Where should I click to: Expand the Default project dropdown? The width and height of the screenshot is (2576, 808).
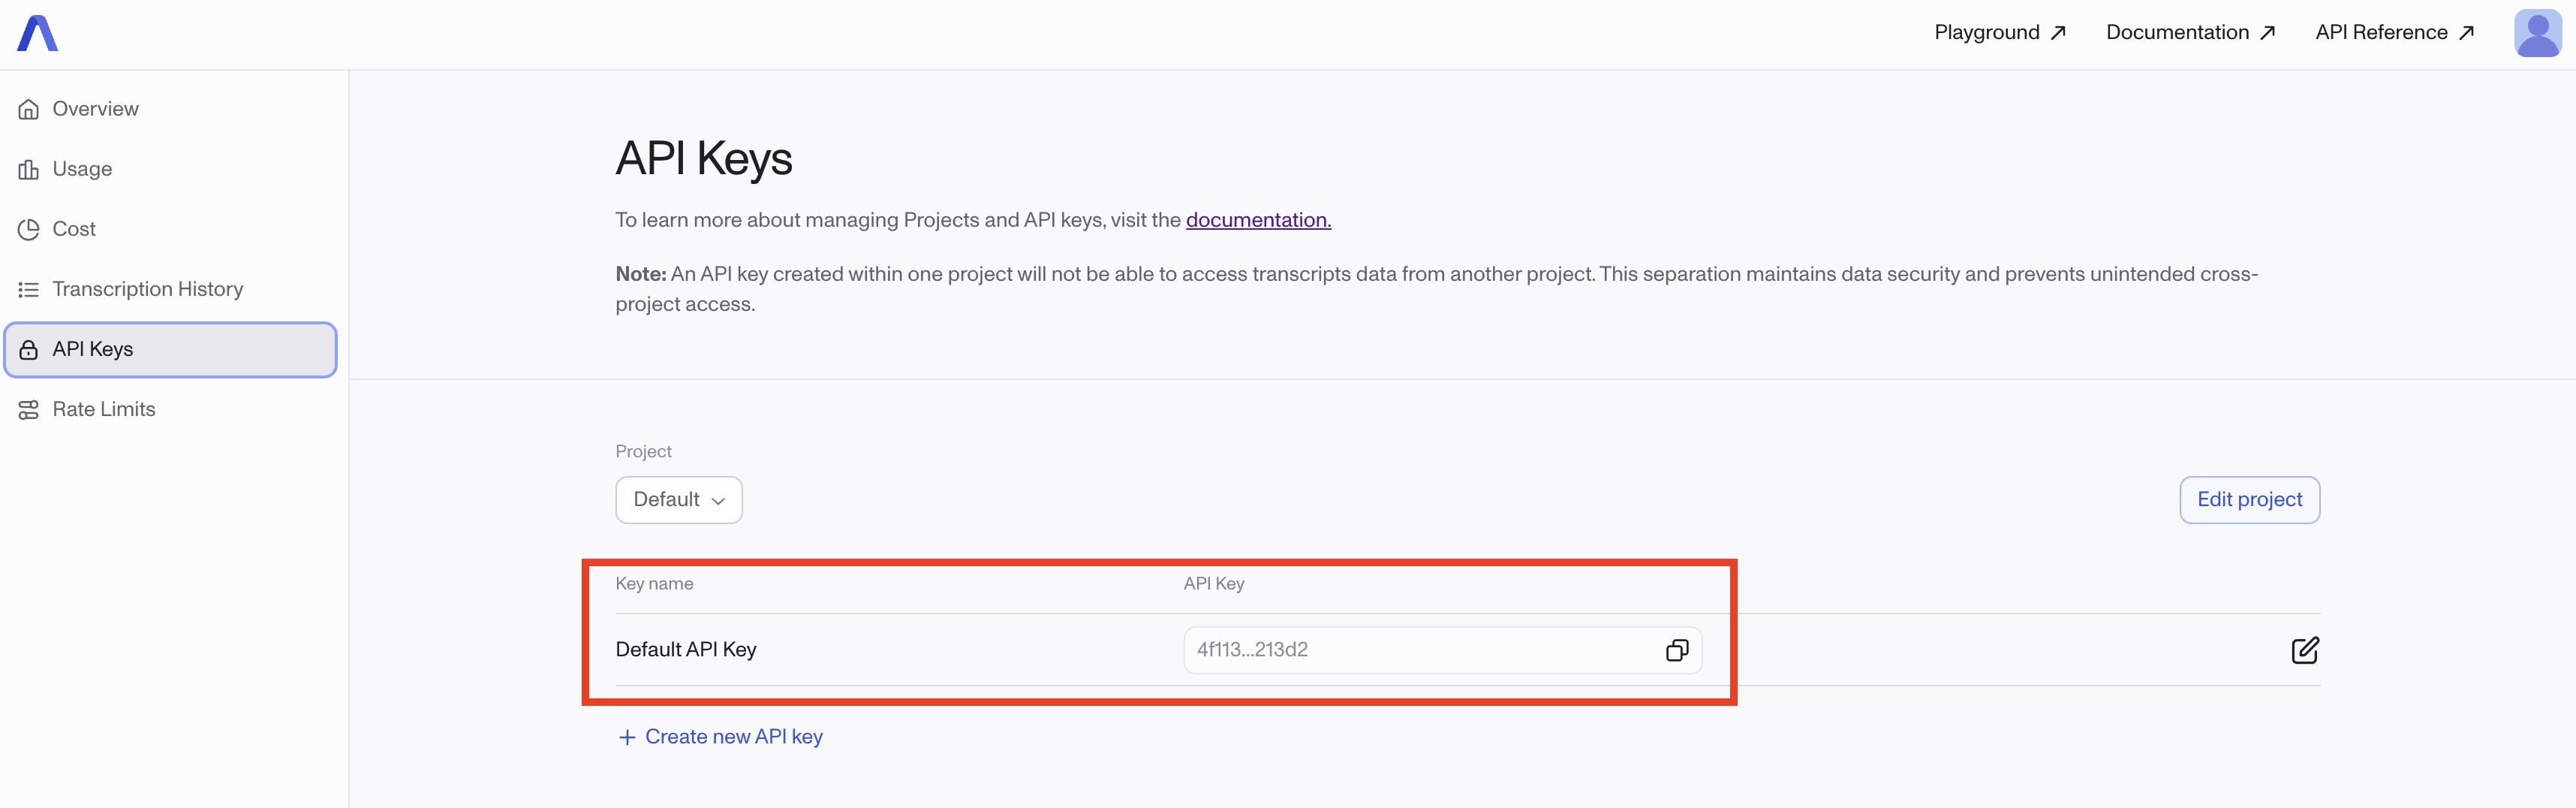[678, 500]
